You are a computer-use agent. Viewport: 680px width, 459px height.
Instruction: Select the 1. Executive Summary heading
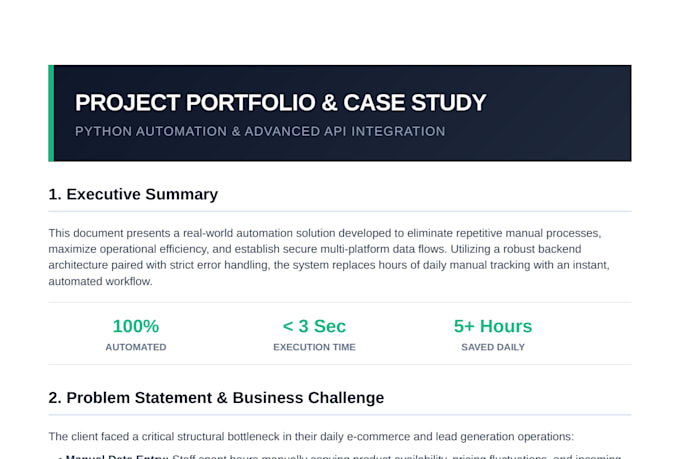133,194
